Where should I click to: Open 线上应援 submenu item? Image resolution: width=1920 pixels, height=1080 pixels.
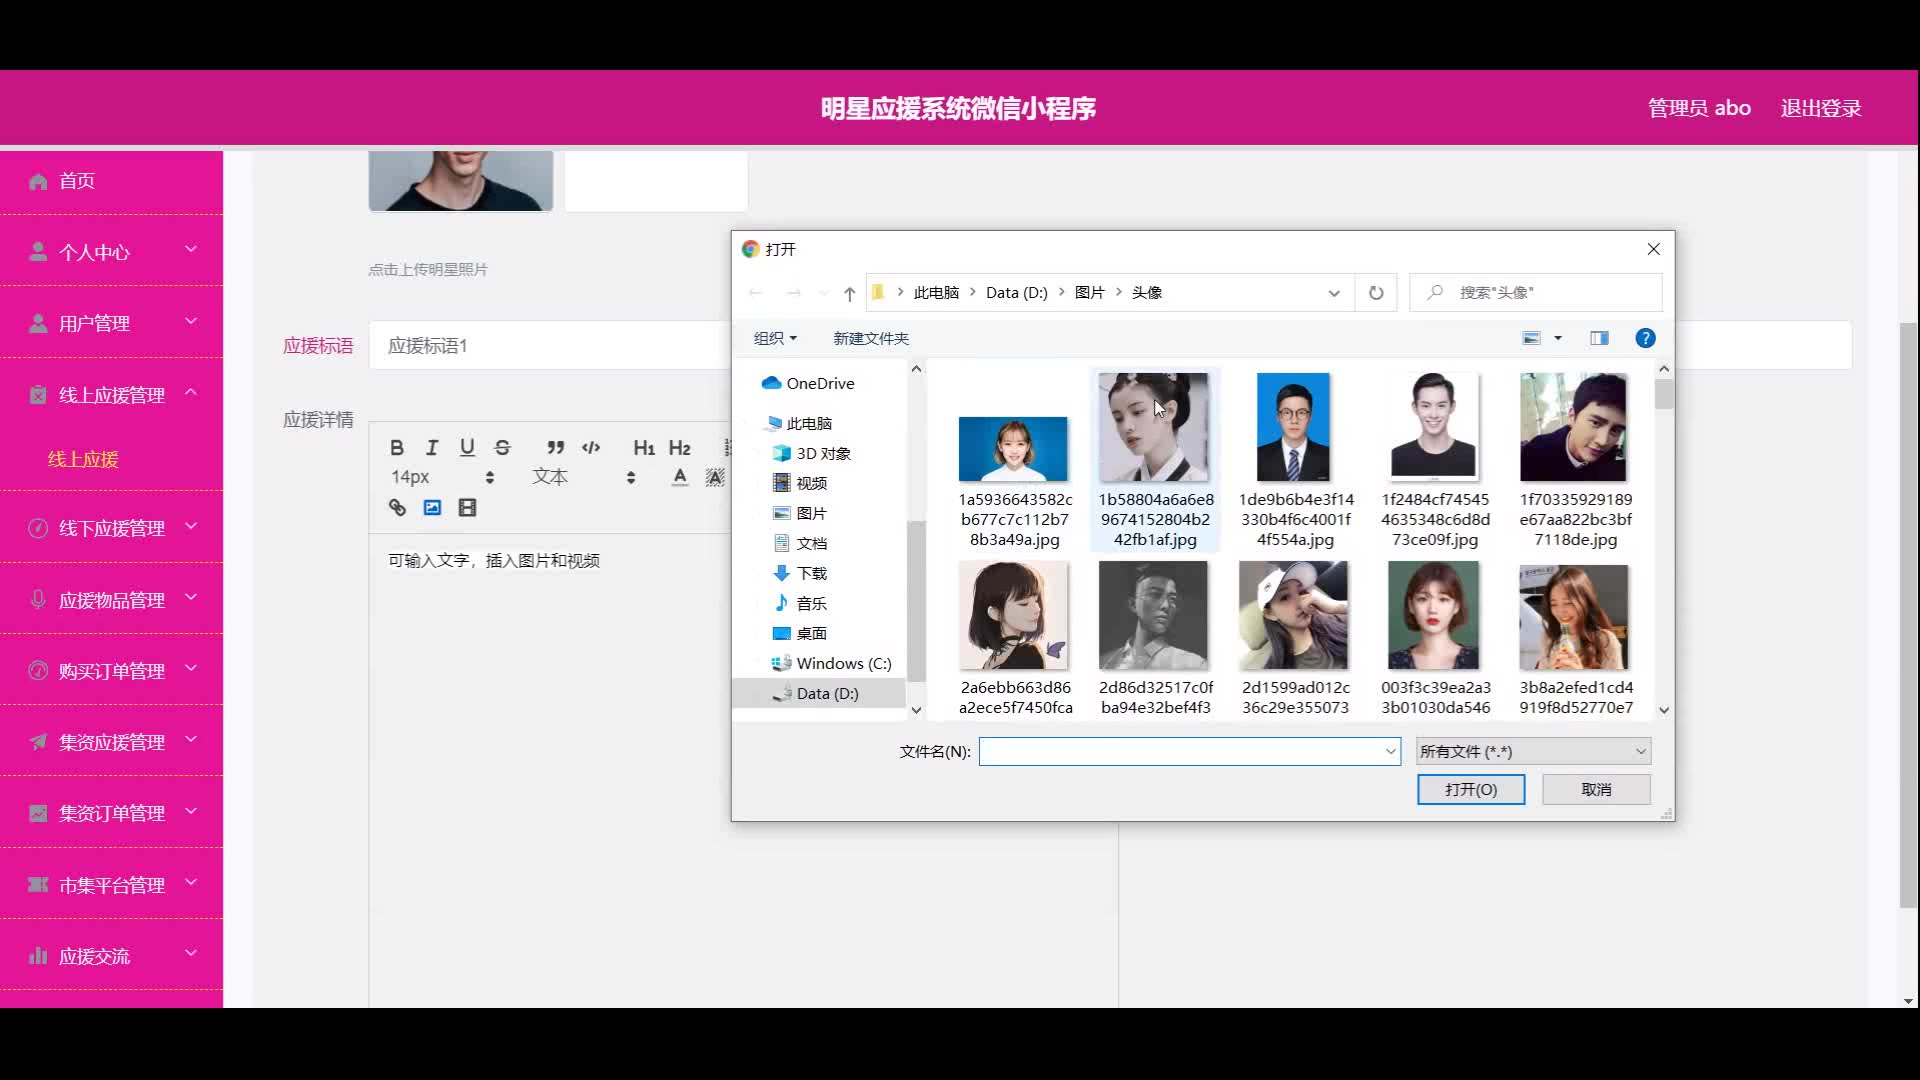[83, 459]
